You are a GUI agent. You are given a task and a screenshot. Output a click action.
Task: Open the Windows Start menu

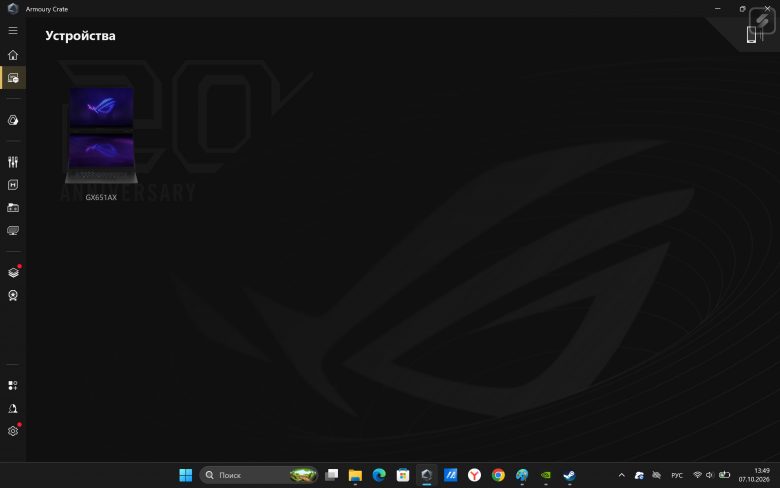click(186, 475)
